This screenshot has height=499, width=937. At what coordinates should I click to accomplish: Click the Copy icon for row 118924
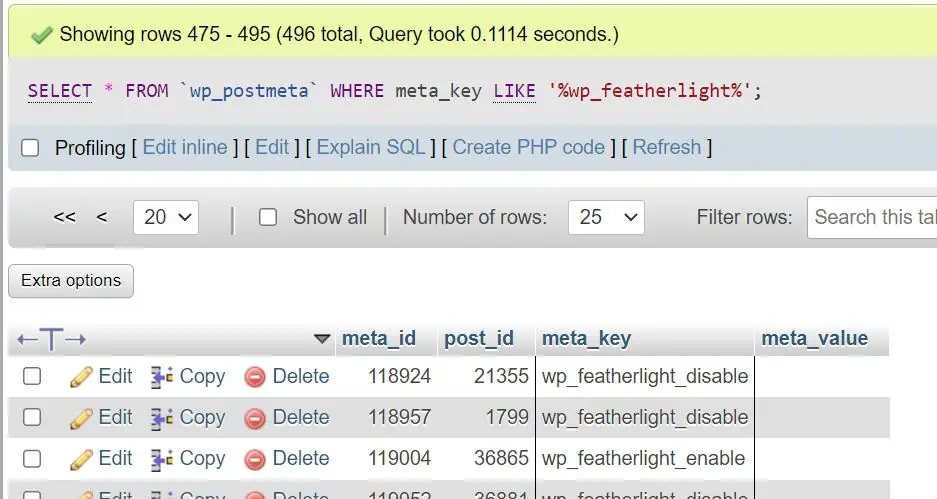[x=162, y=377]
